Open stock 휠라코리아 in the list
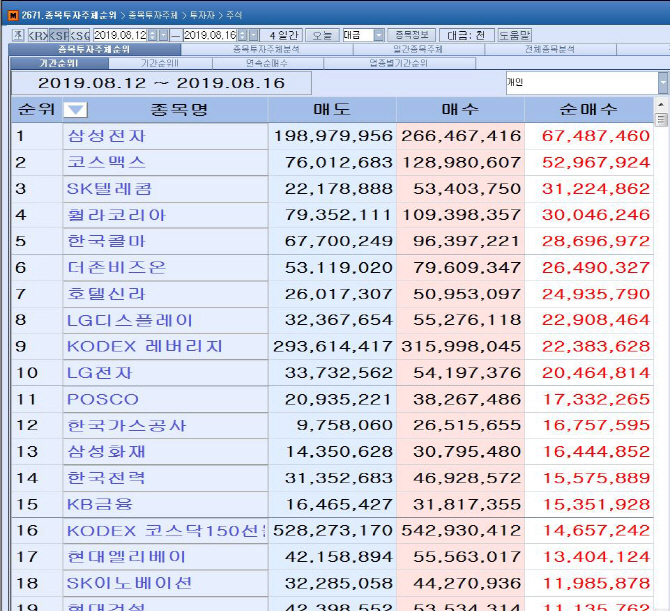 (116, 215)
